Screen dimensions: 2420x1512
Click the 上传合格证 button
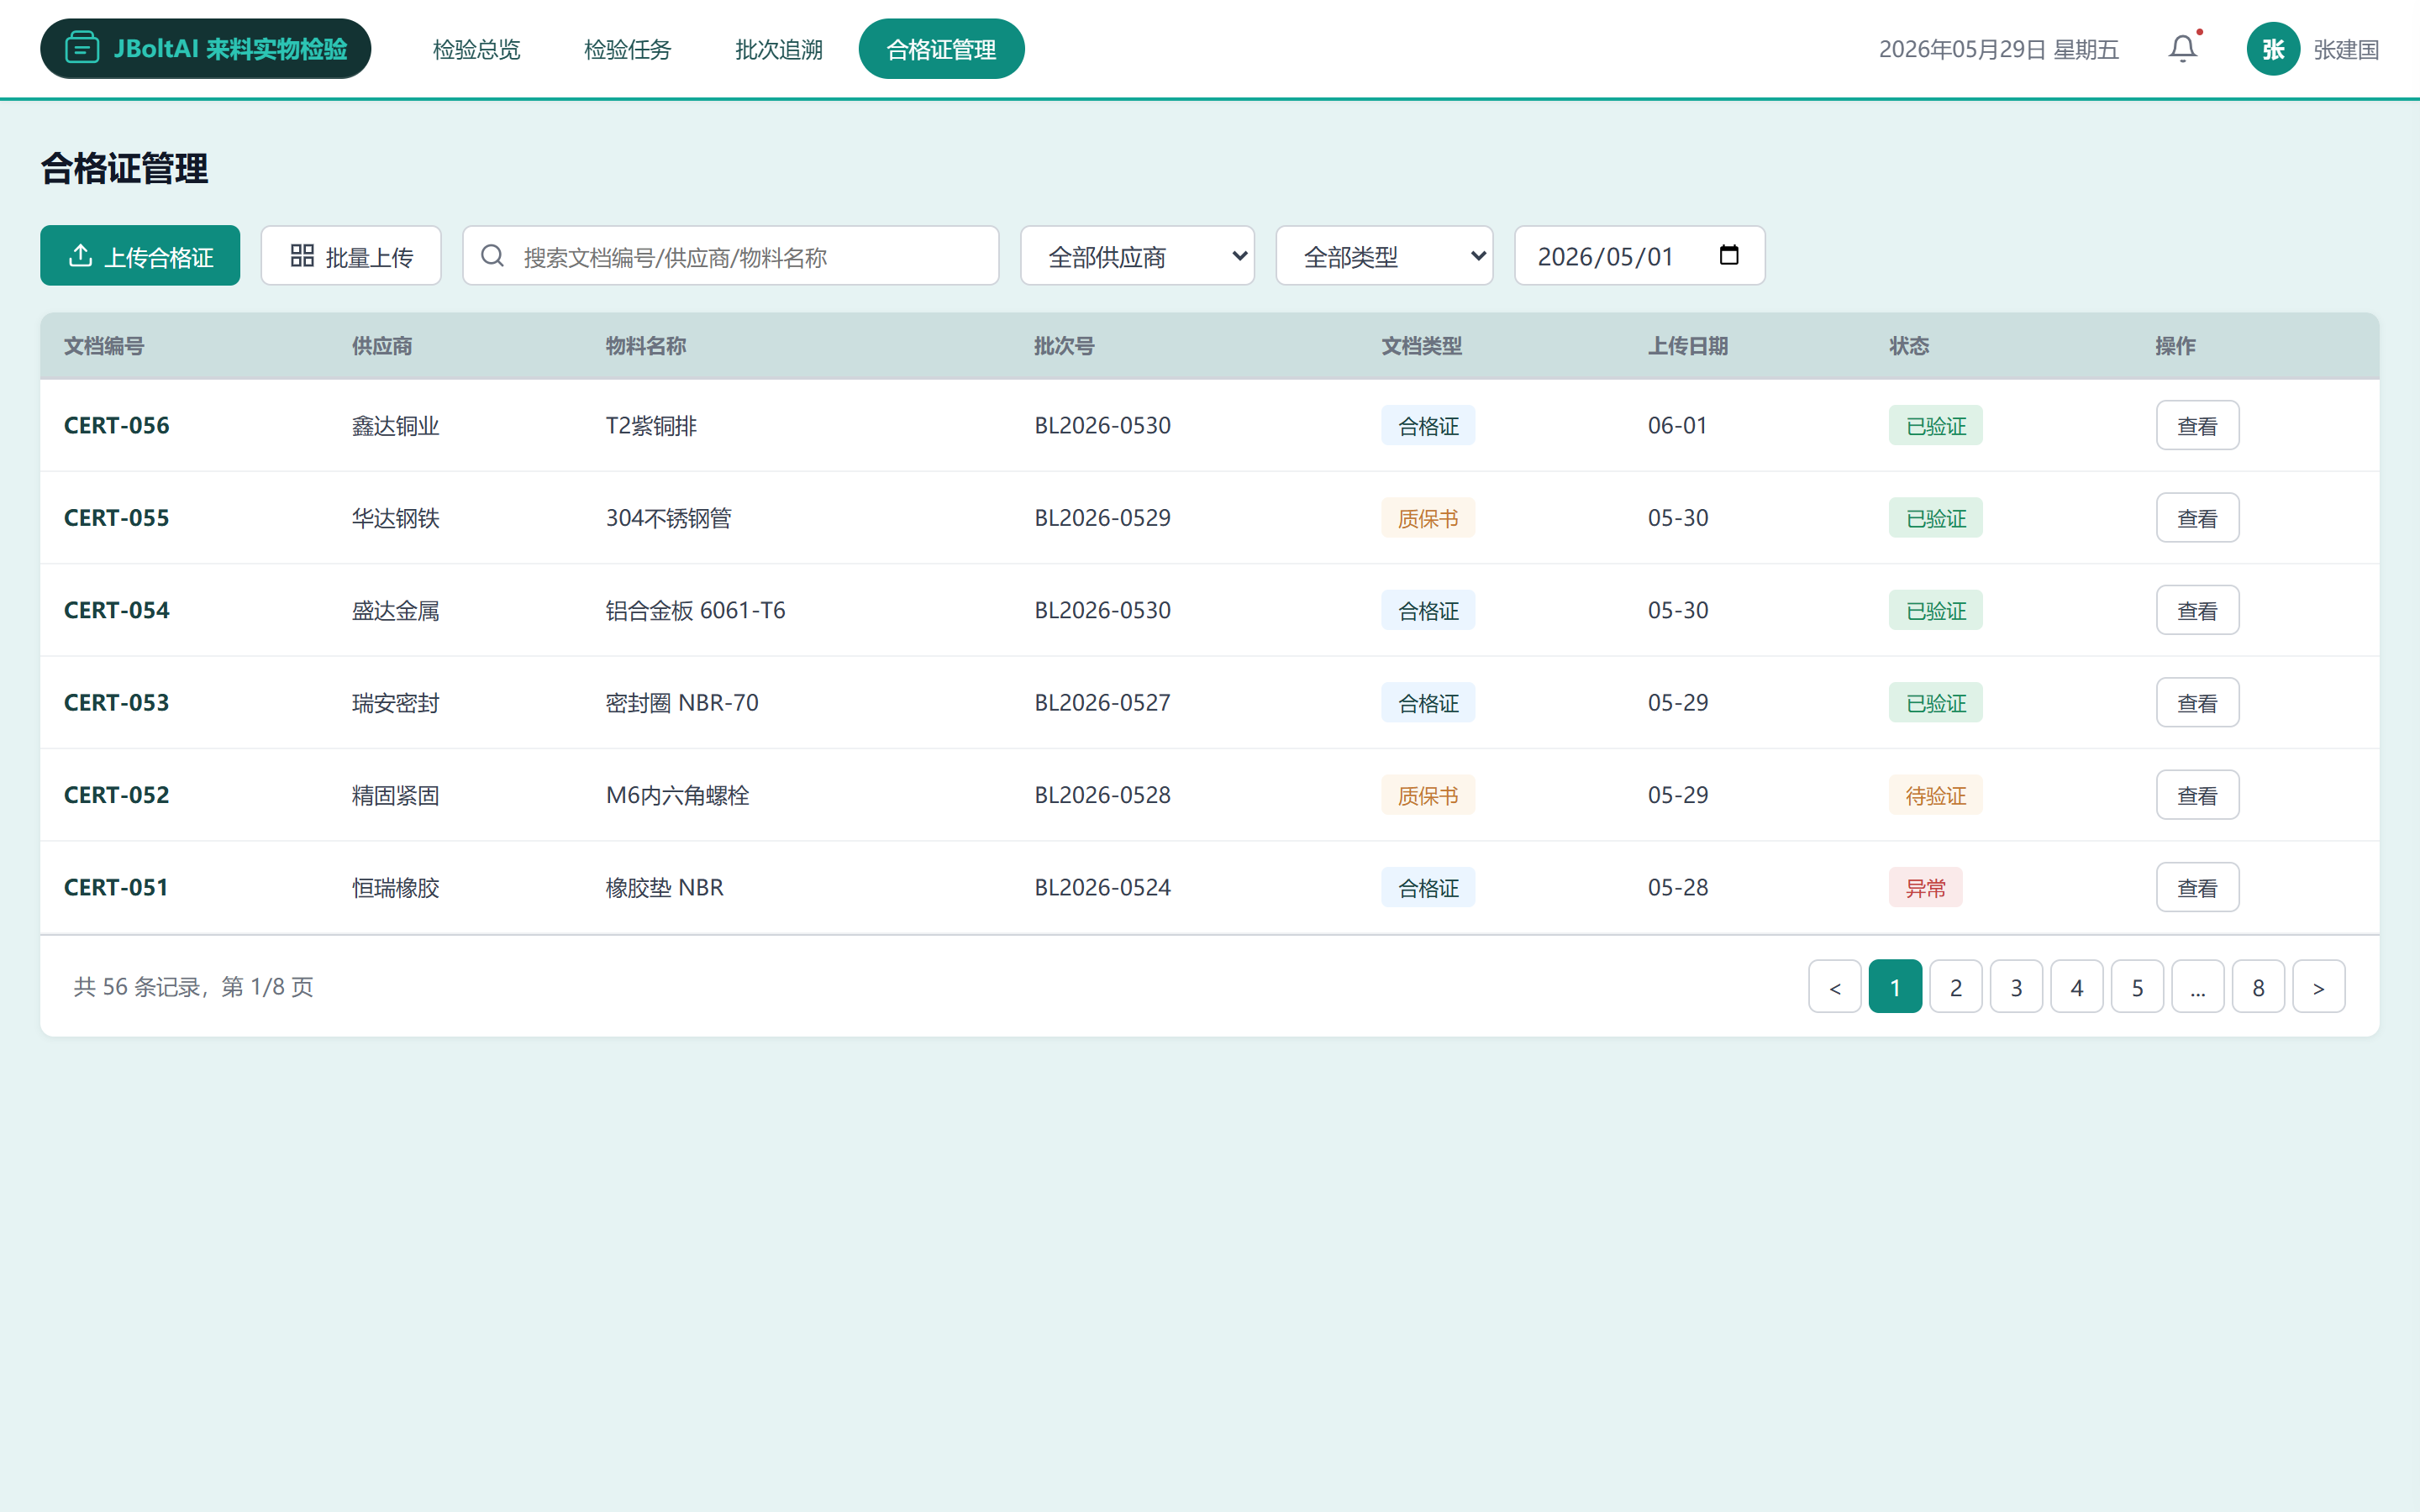pyautogui.click(x=140, y=256)
